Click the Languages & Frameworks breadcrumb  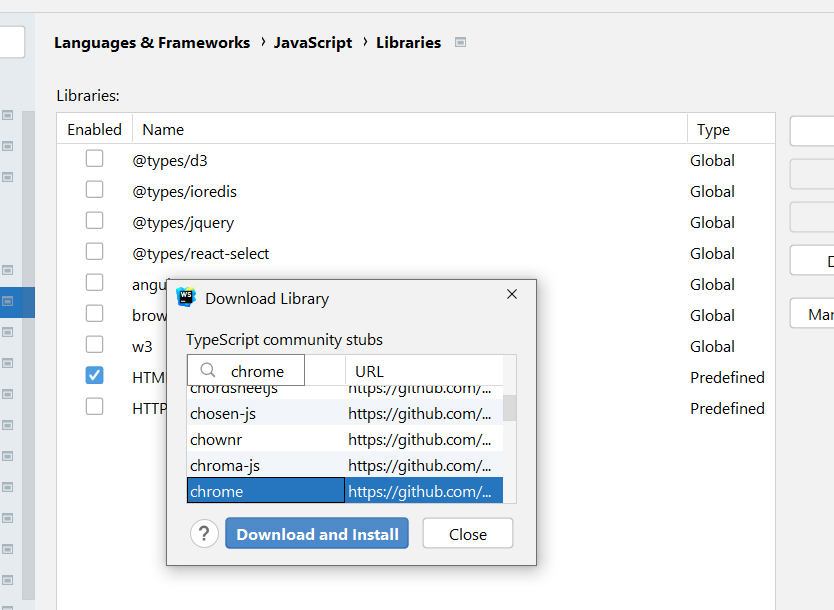click(x=152, y=43)
